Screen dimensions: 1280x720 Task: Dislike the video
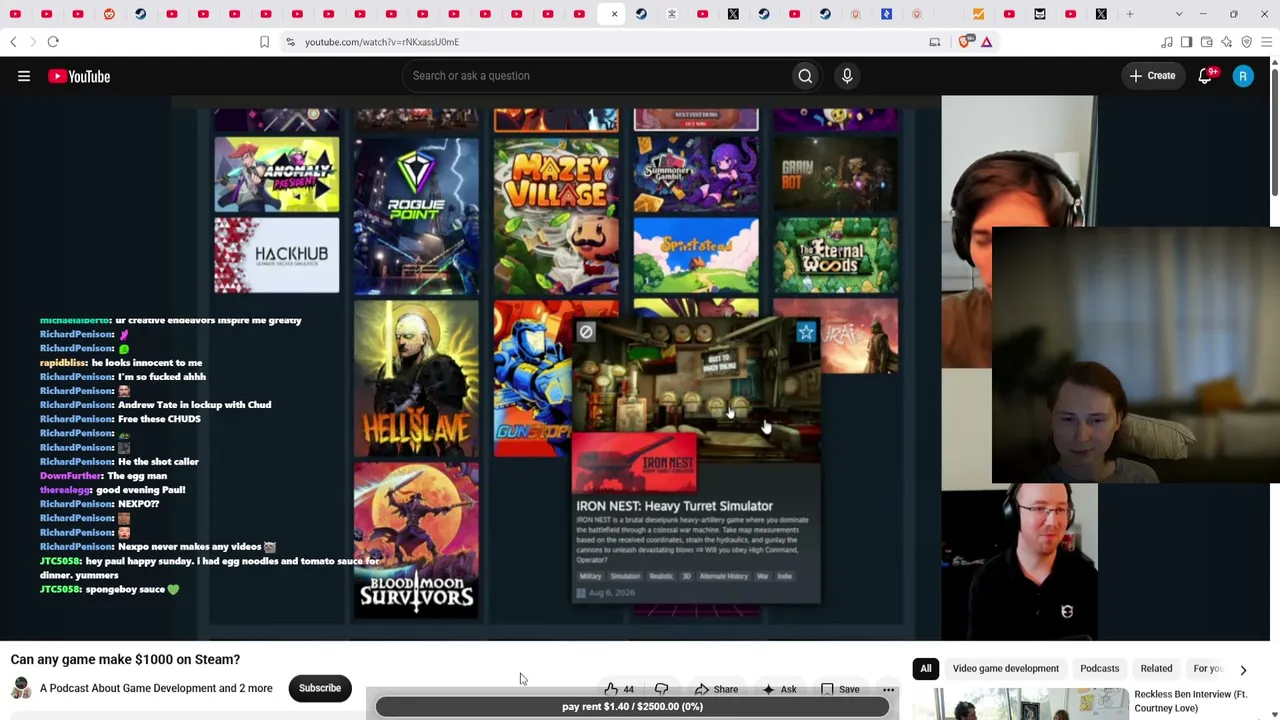661,689
